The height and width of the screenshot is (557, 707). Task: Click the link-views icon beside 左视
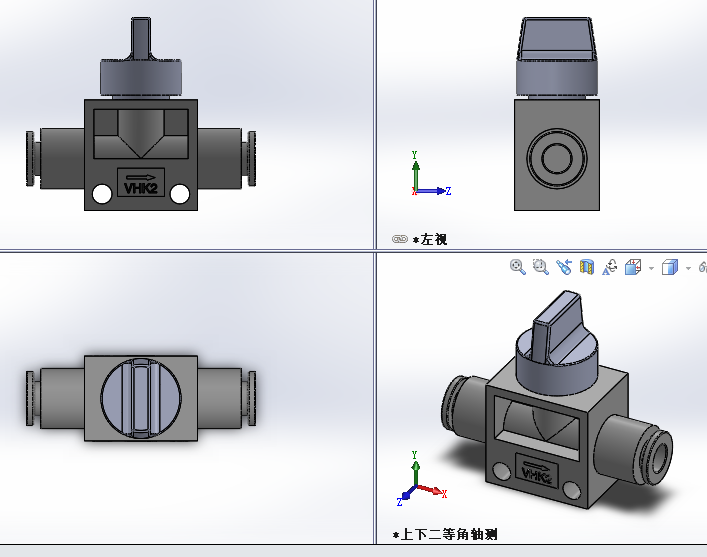coord(399,239)
